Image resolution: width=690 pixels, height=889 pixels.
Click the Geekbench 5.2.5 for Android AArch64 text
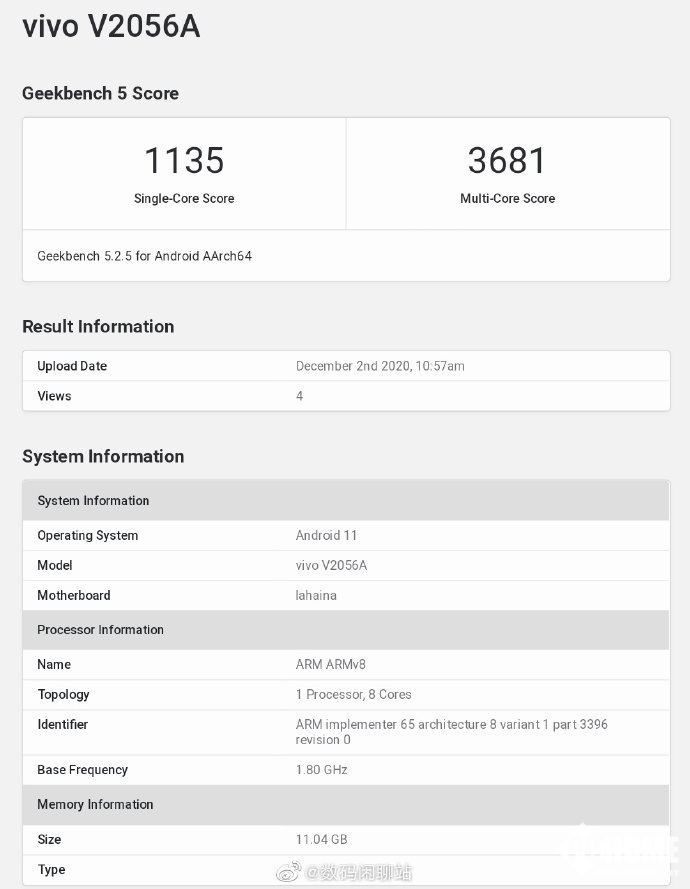tap(144, 256)
